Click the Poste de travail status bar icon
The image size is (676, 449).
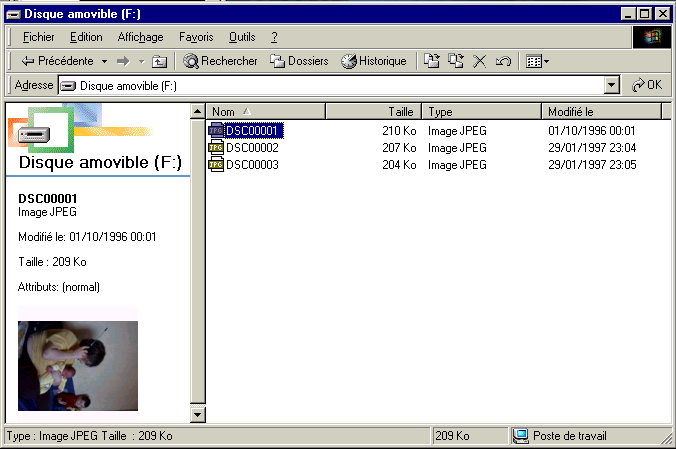tap(521, 436)
